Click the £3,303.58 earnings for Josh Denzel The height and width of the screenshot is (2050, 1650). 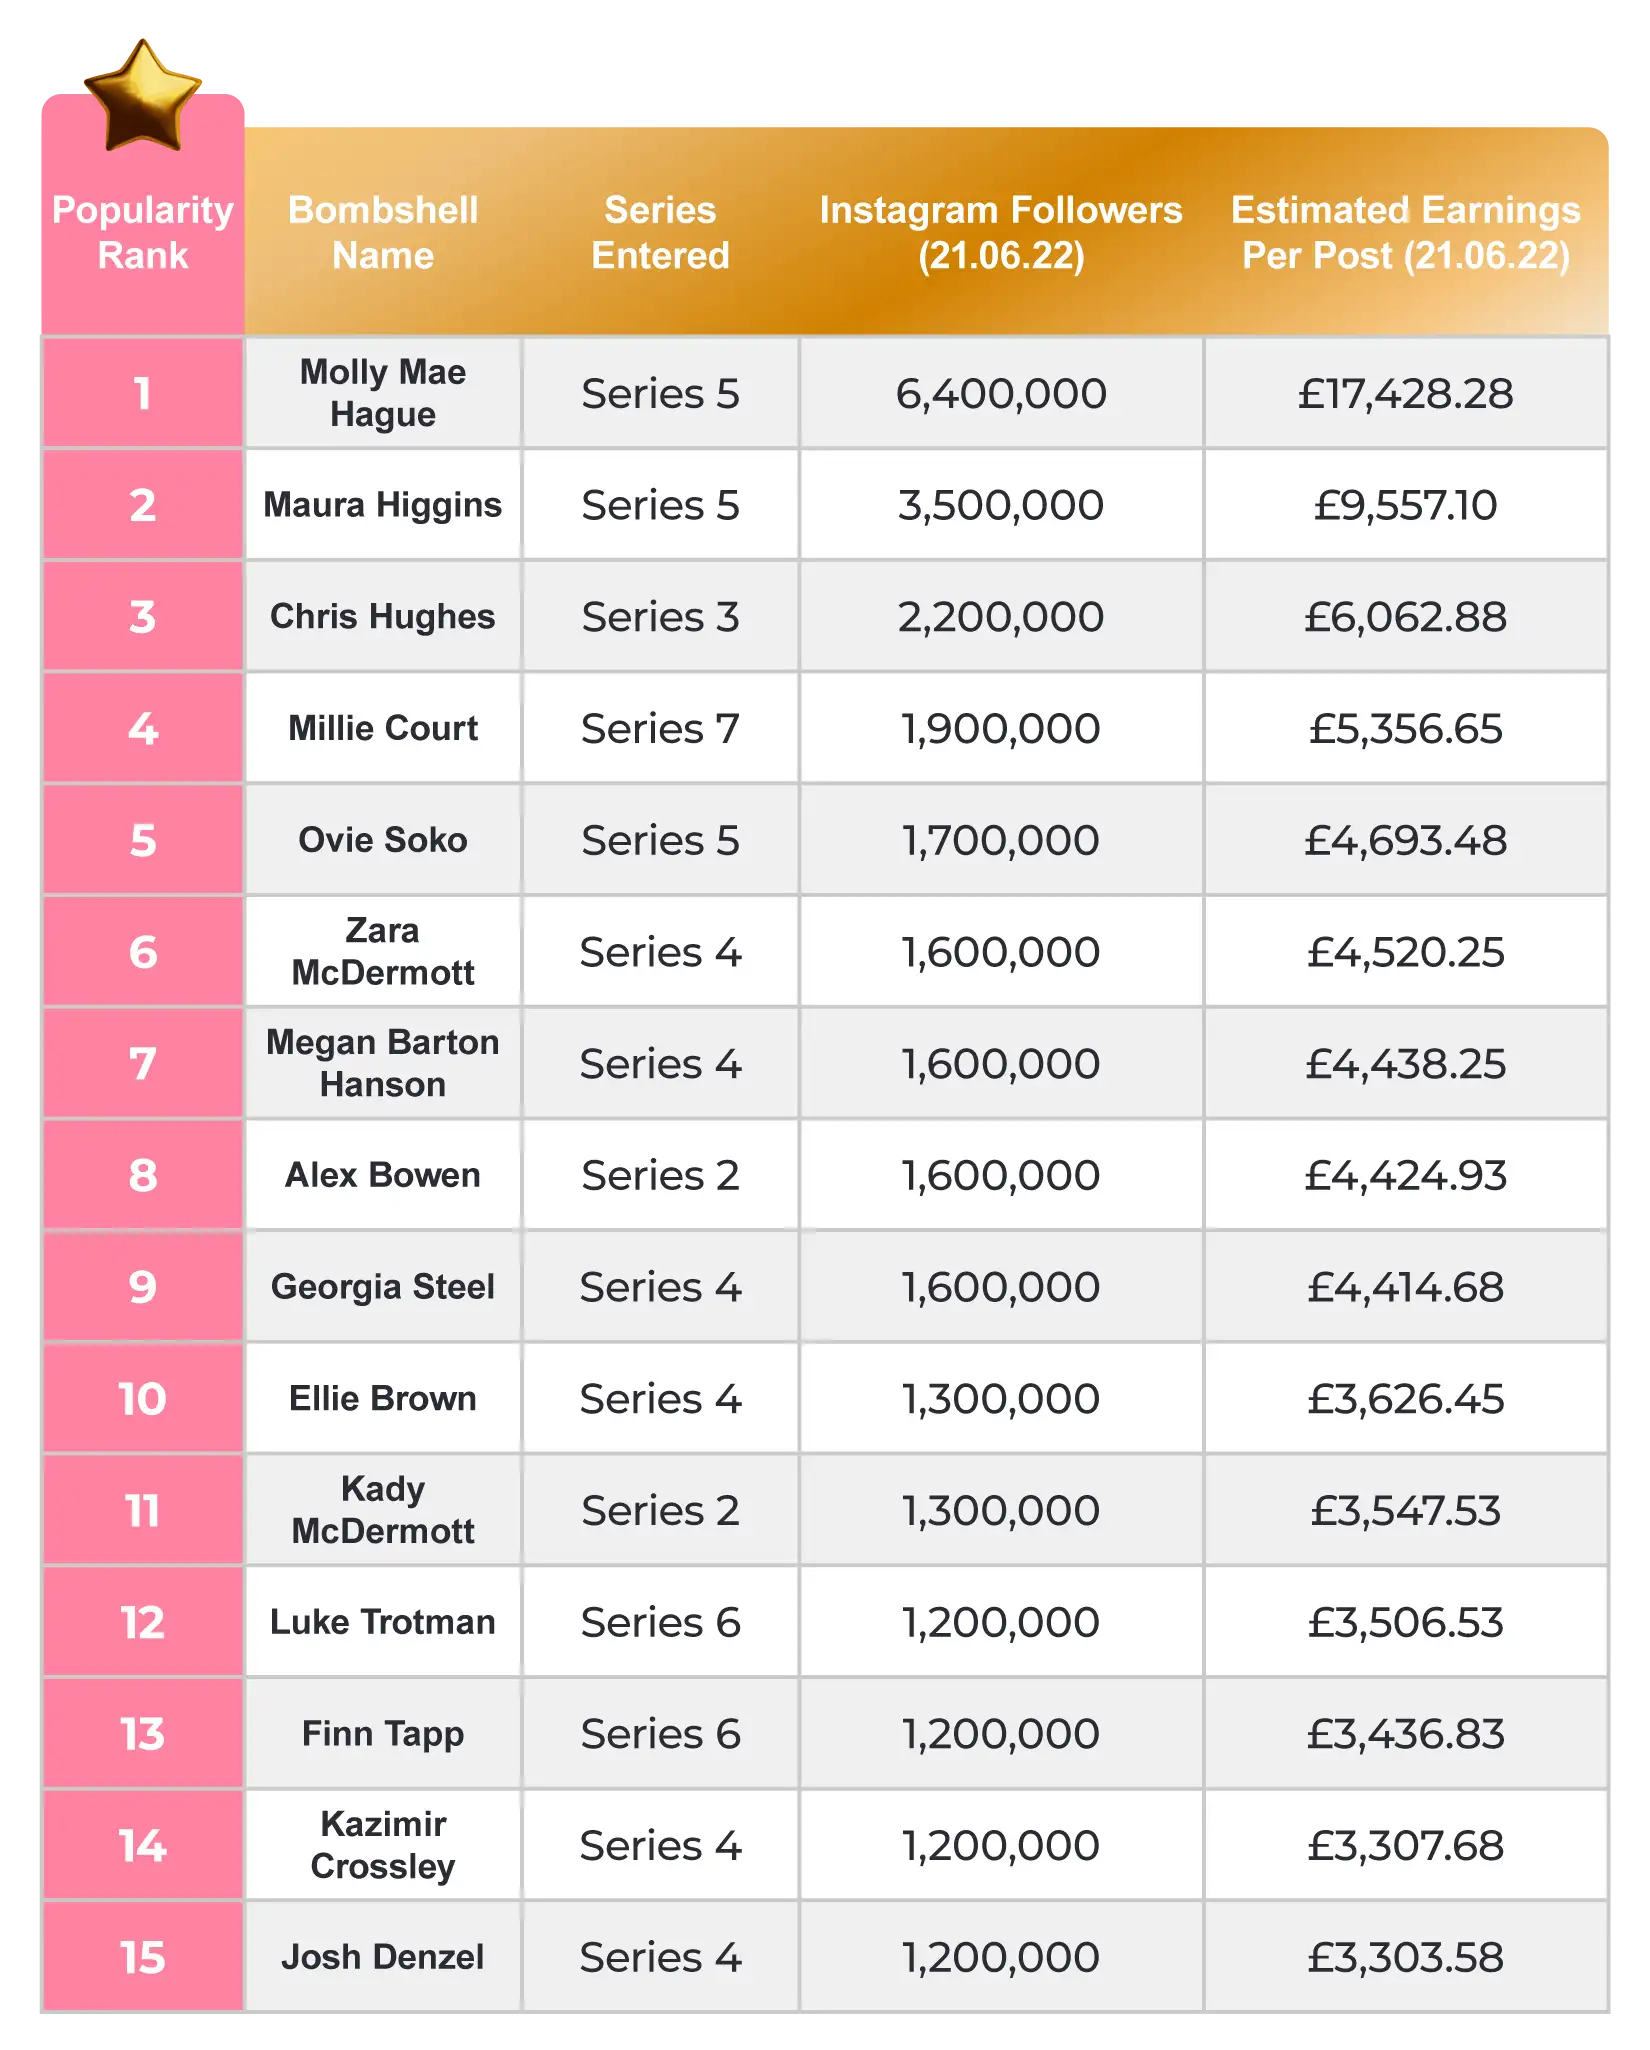point(1405,1956)
